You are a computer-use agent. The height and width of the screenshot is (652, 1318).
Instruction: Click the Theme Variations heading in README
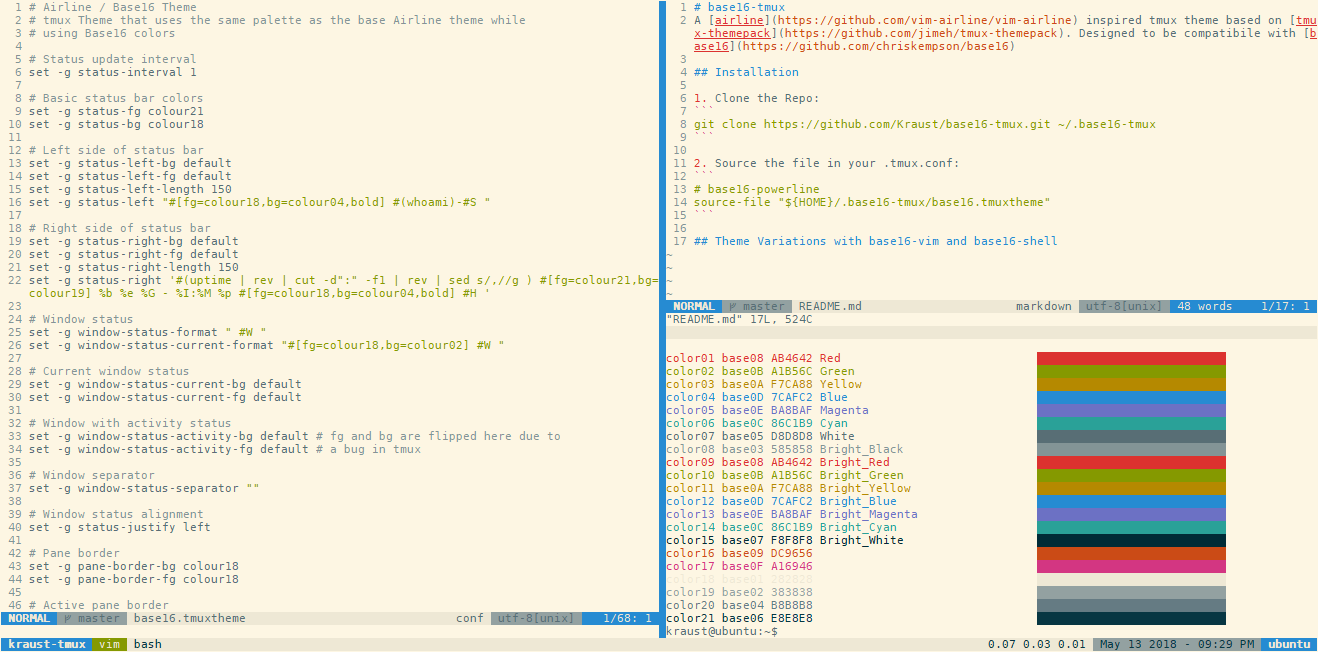tap(876, 241)
